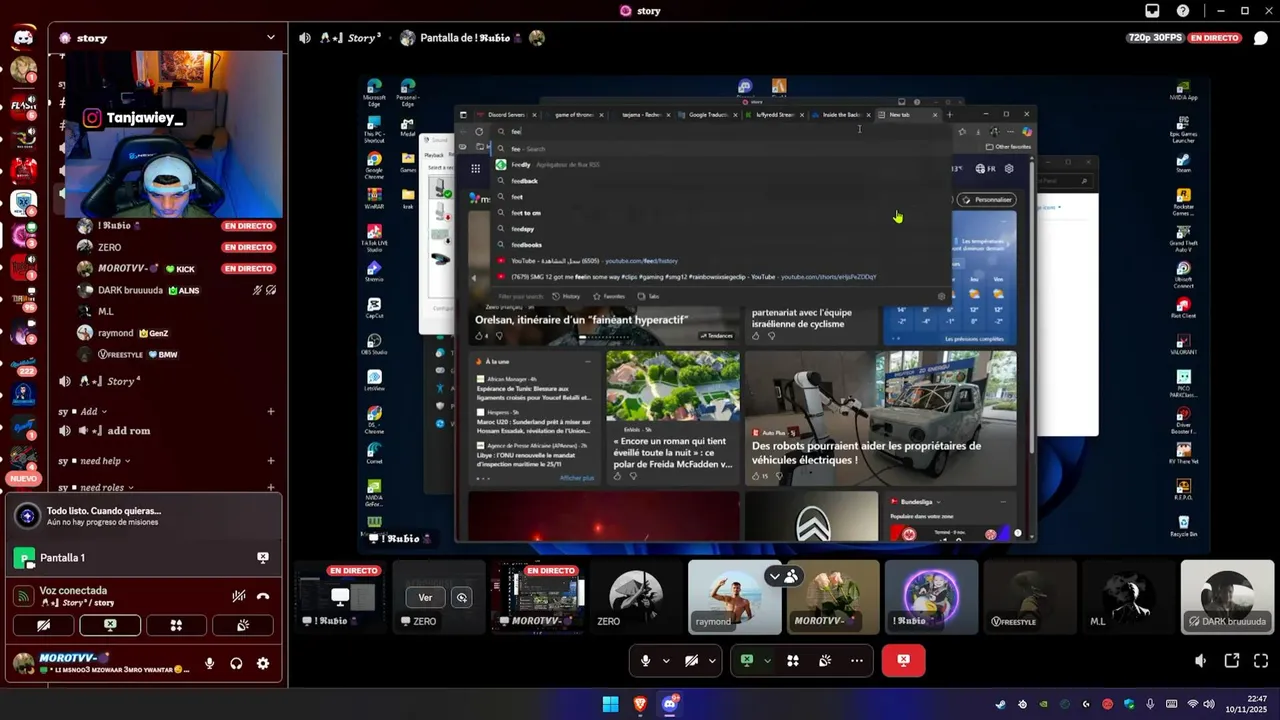Add a channel to the add category
The image size is (1280, 720).
tap(271, 411)
